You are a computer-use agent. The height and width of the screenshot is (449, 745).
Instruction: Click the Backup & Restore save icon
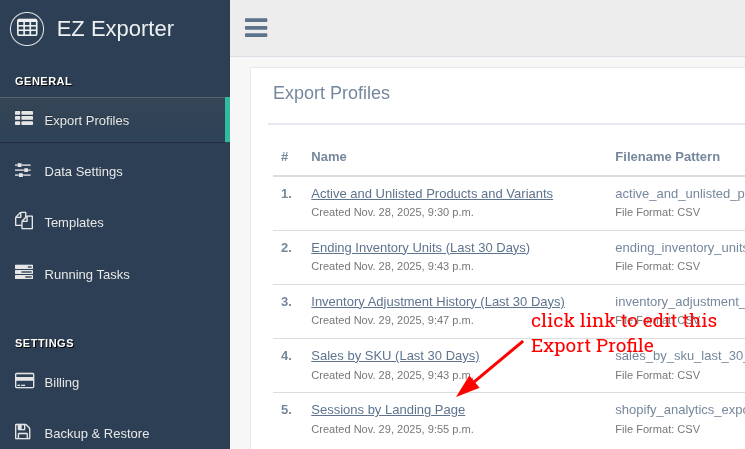[x=23, y=432]
